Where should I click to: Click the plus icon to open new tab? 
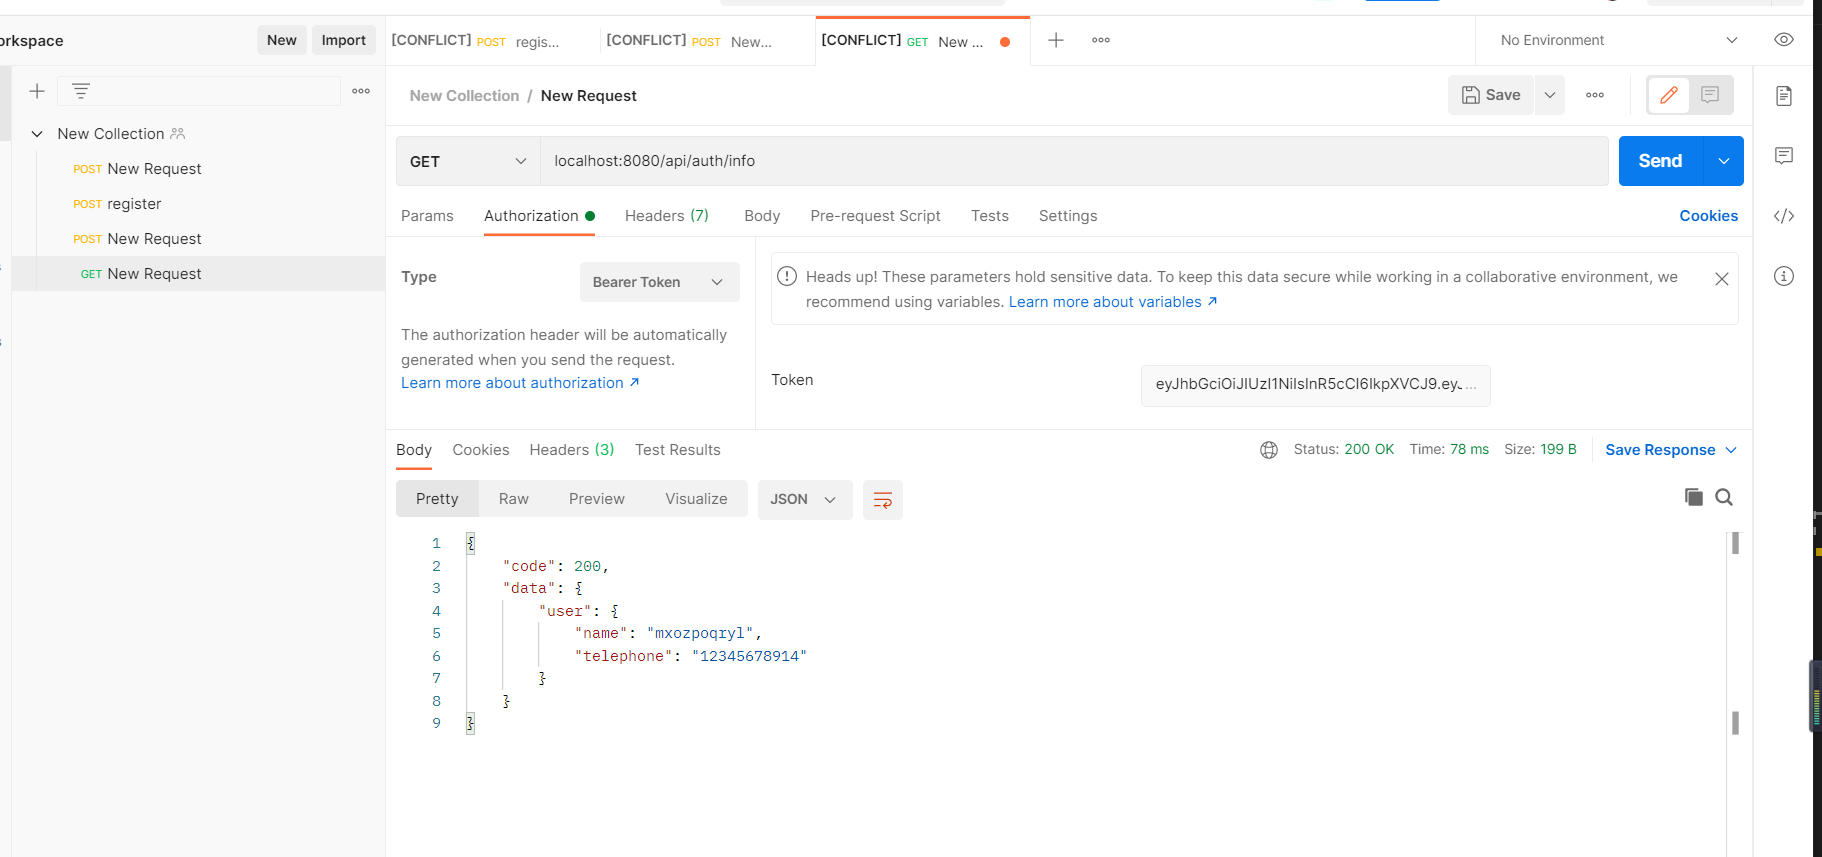tap(1055, 40)
